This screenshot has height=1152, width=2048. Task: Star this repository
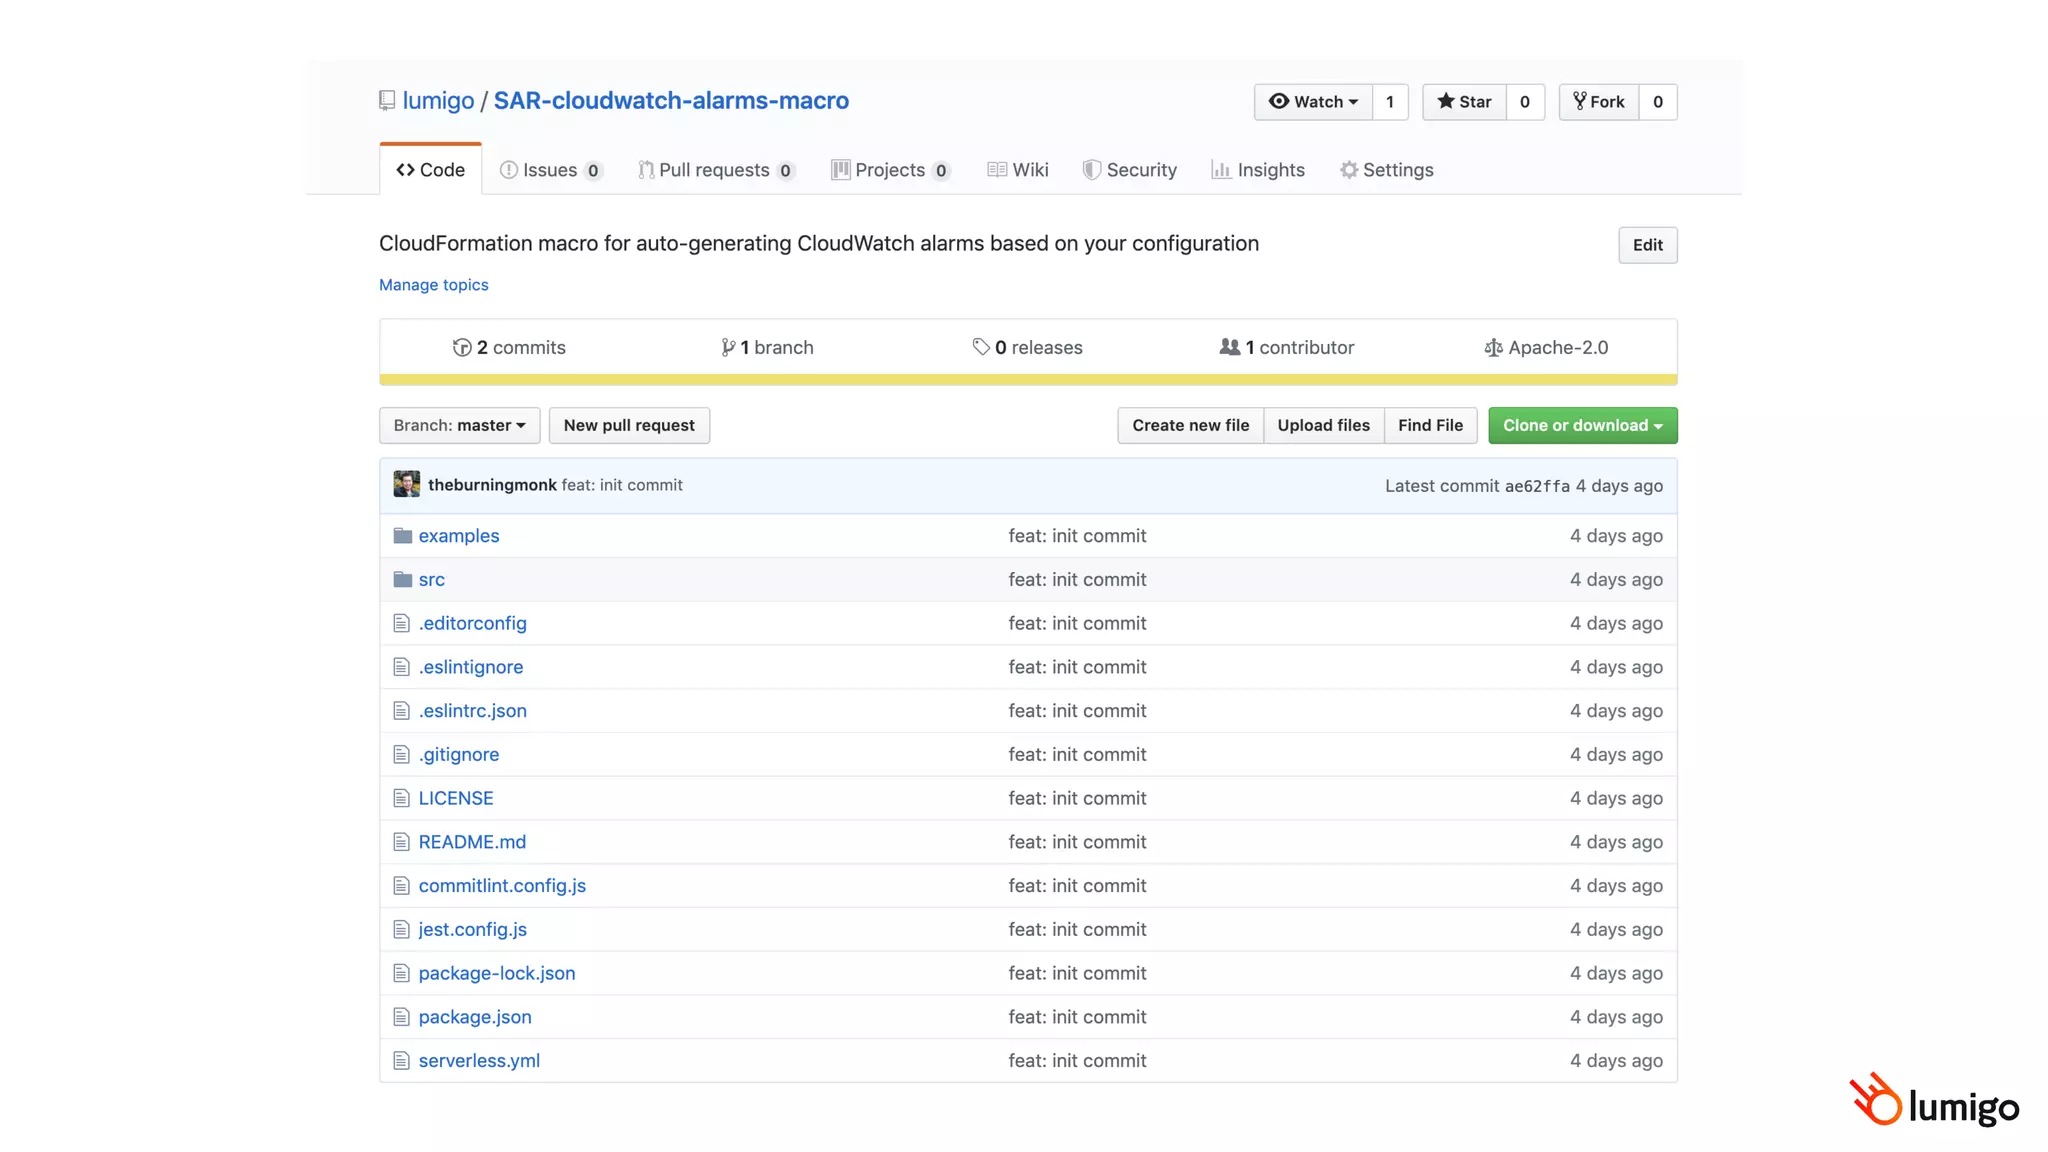[x=1464, y=102]
